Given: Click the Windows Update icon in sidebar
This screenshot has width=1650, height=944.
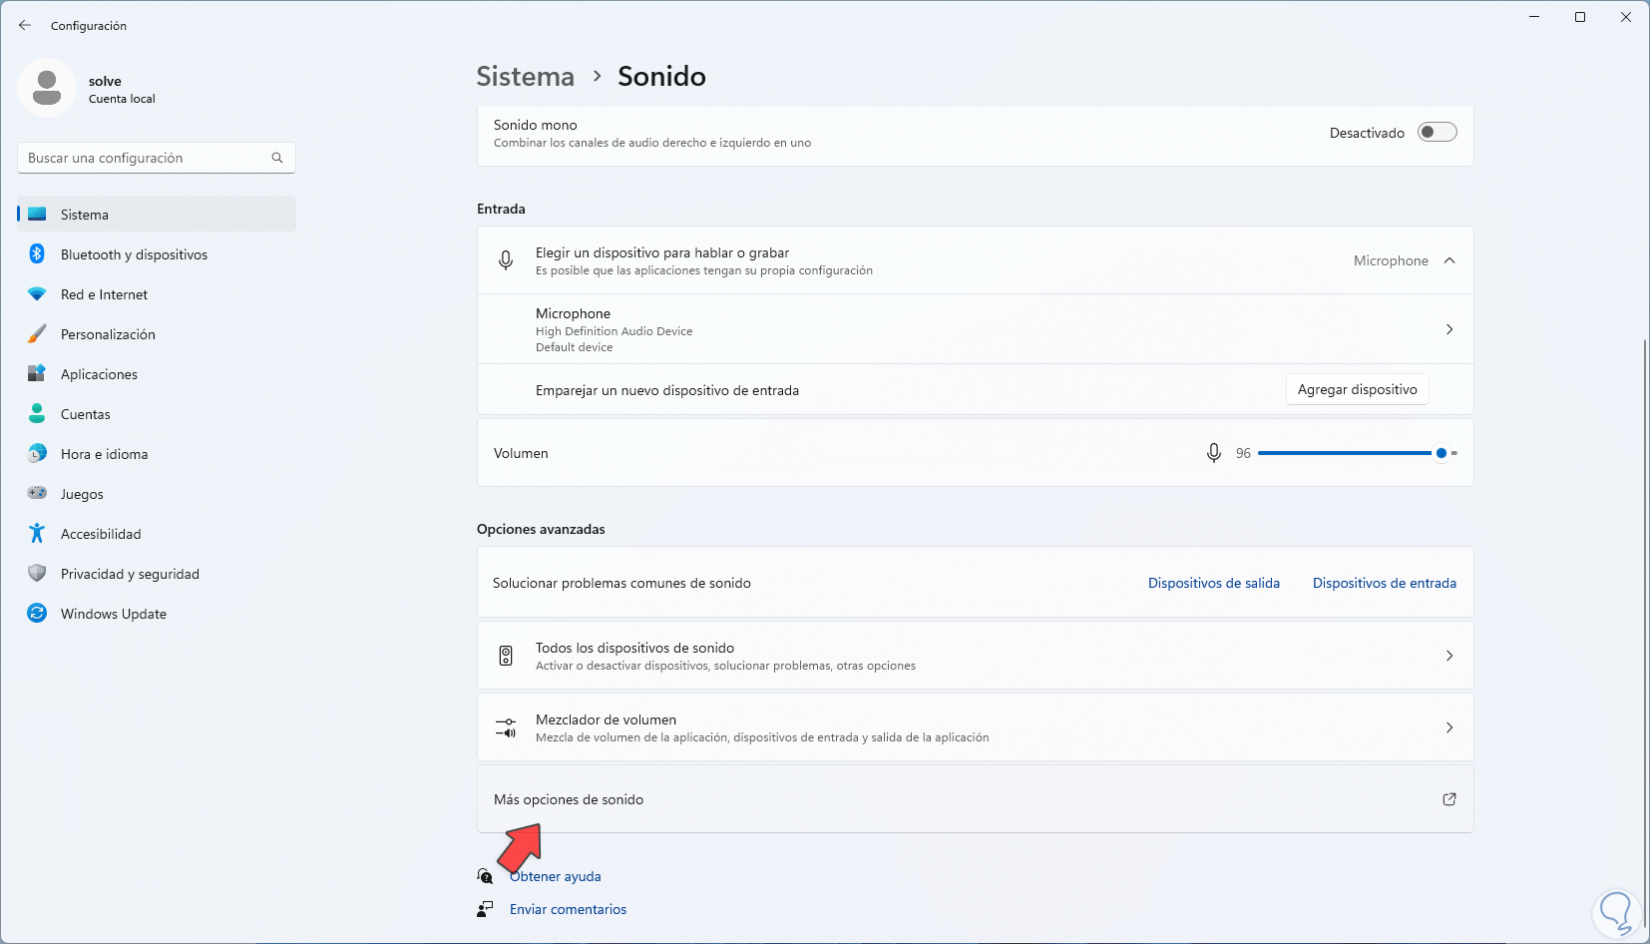Looking at the screenshot, I should pos(37,614).
